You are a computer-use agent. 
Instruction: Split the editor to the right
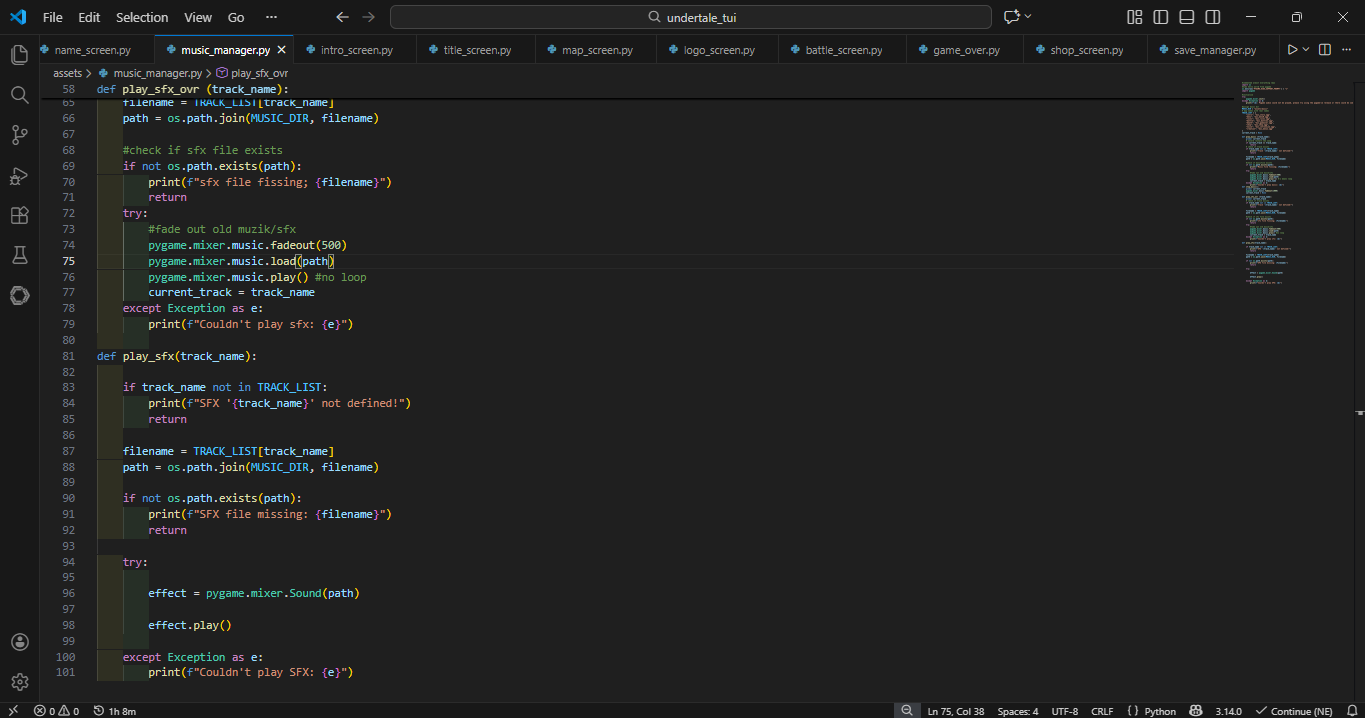pos(1324,50)
